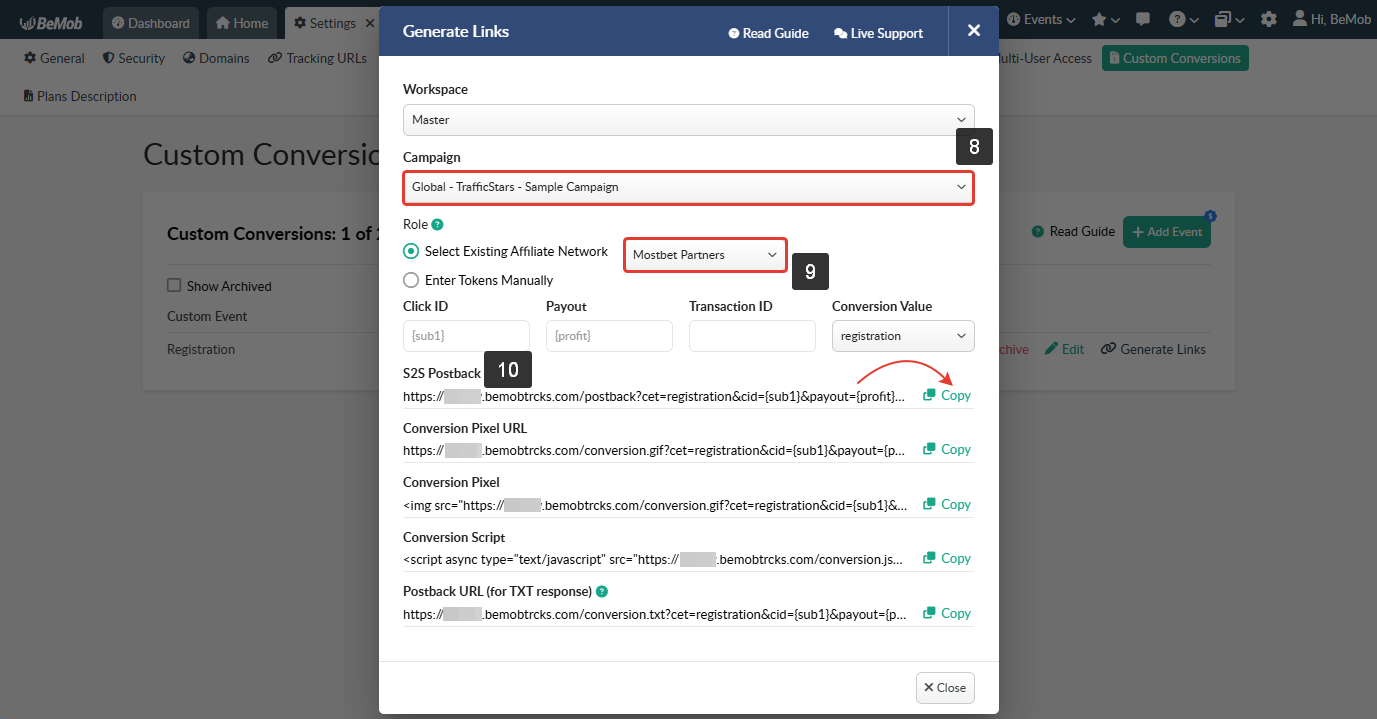Choose Enter Tokens Manually radio button
The height and width of the screenshot is (719, 1377).
tap(411, 281)
